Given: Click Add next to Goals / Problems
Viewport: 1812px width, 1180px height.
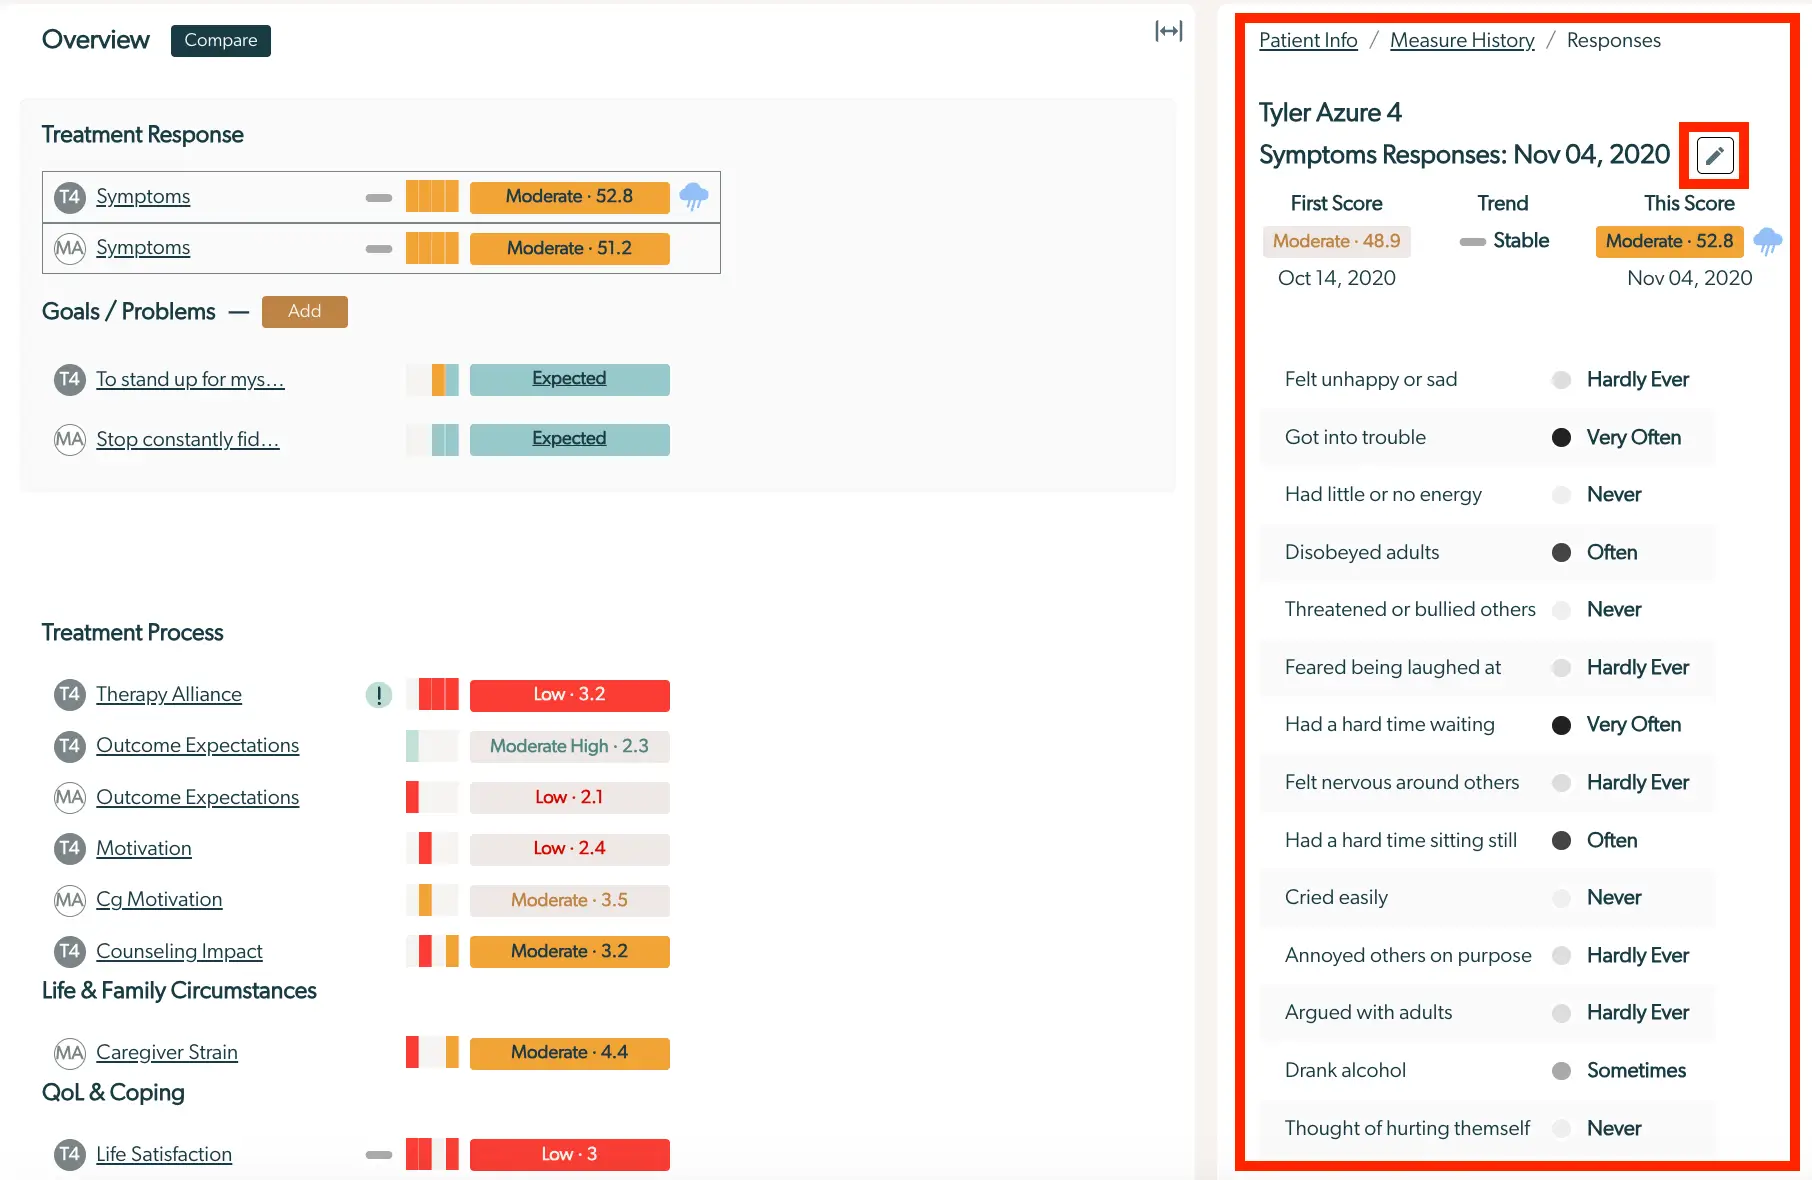Looking at the screenshot, I should (x=304, y=311).
